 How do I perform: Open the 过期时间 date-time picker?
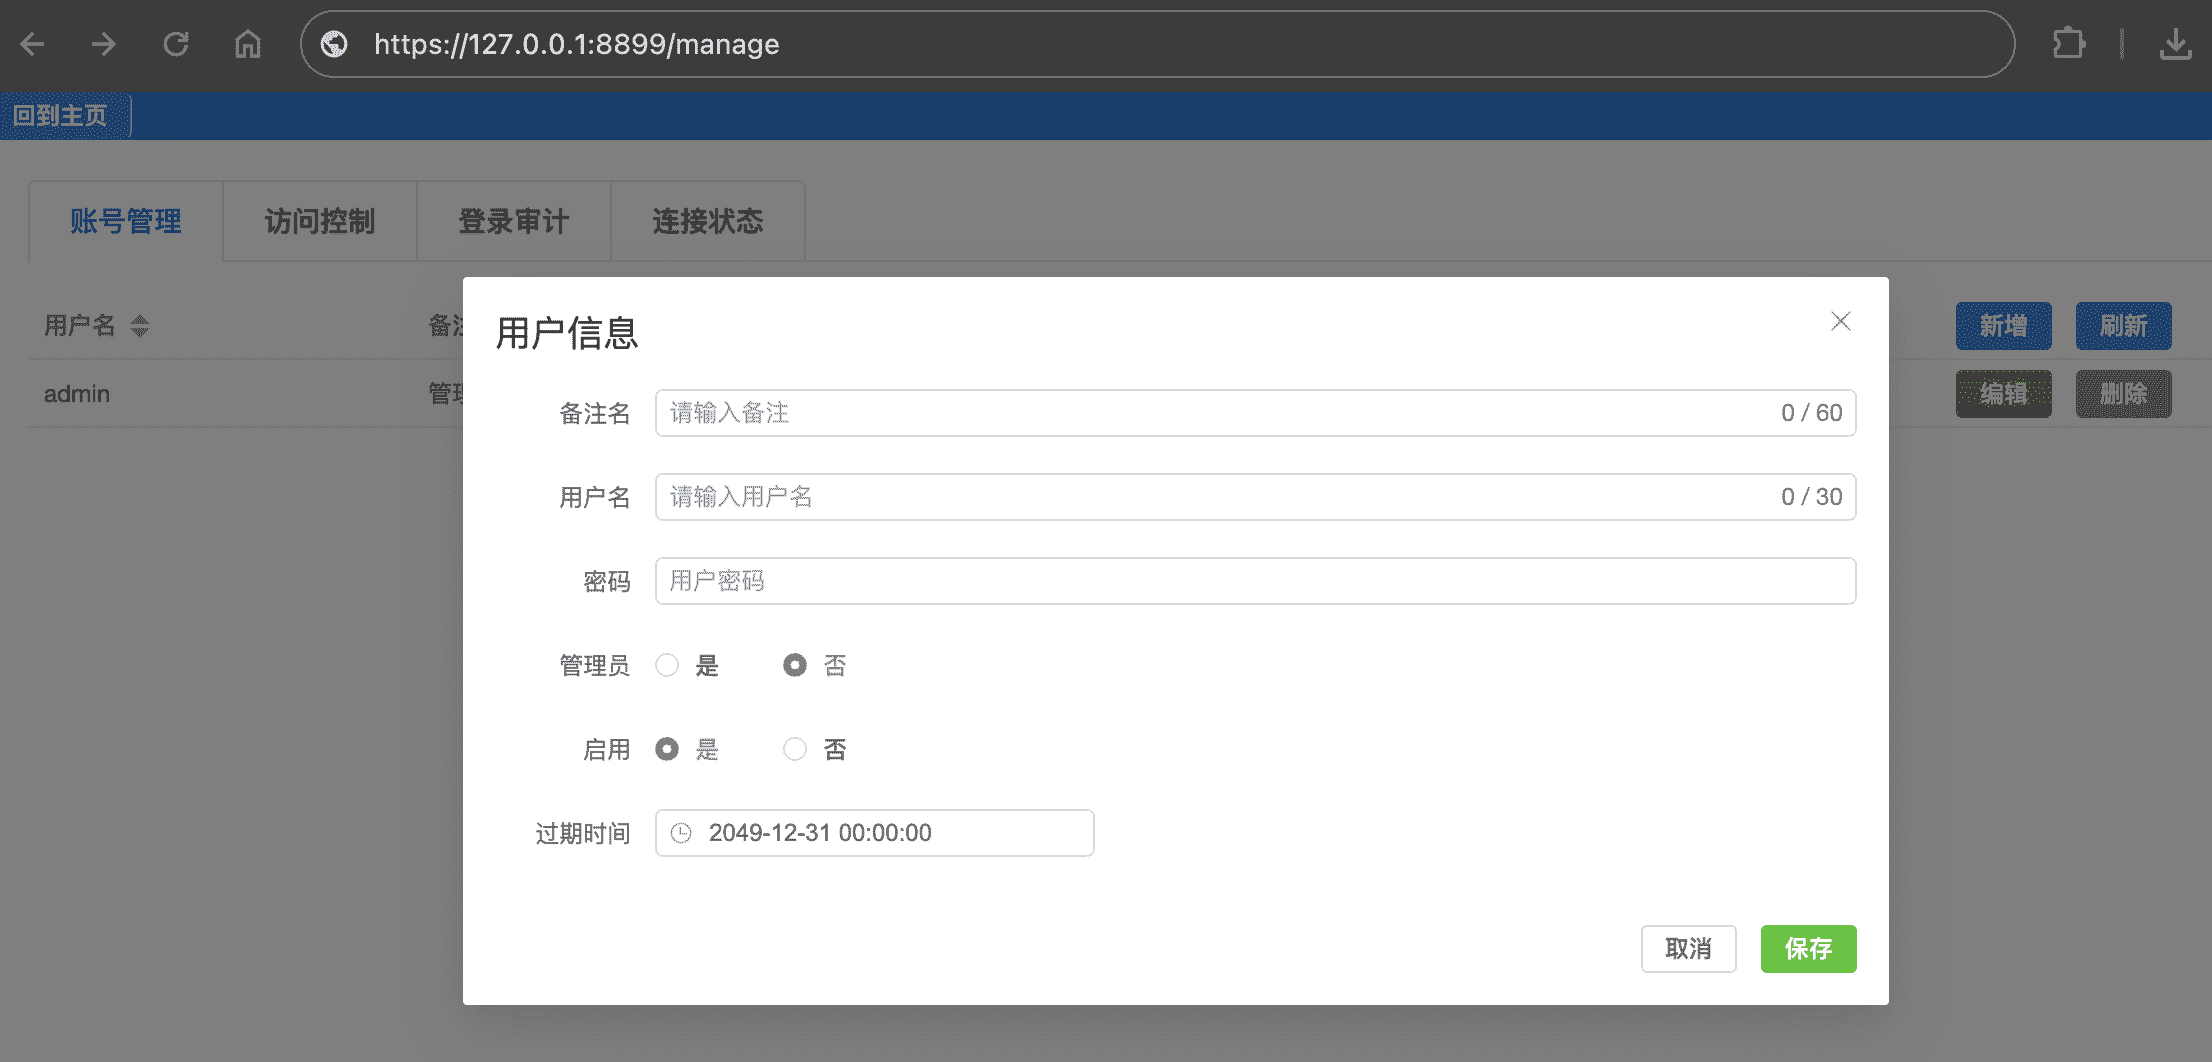click(x=875, y=833)
